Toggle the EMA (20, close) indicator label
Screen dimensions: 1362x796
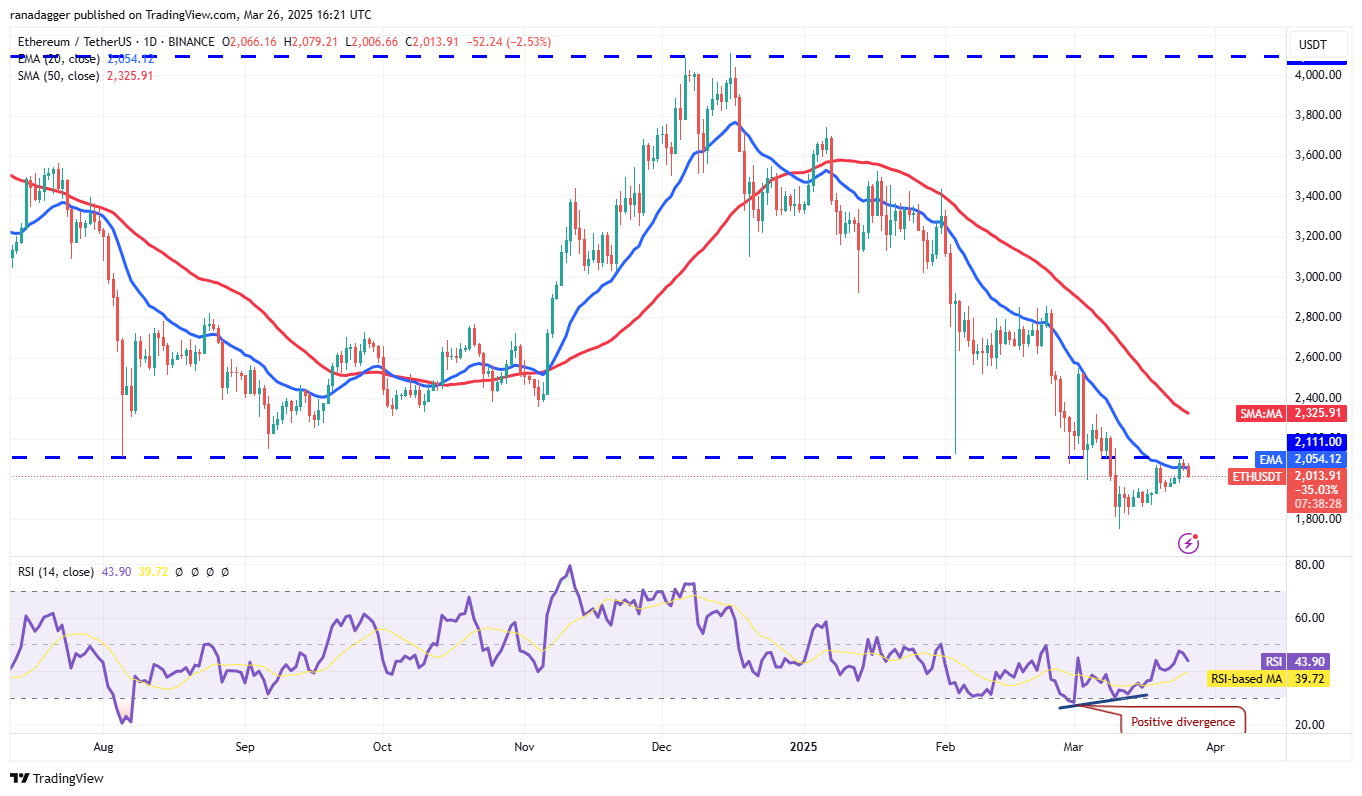tap(60, 58)
